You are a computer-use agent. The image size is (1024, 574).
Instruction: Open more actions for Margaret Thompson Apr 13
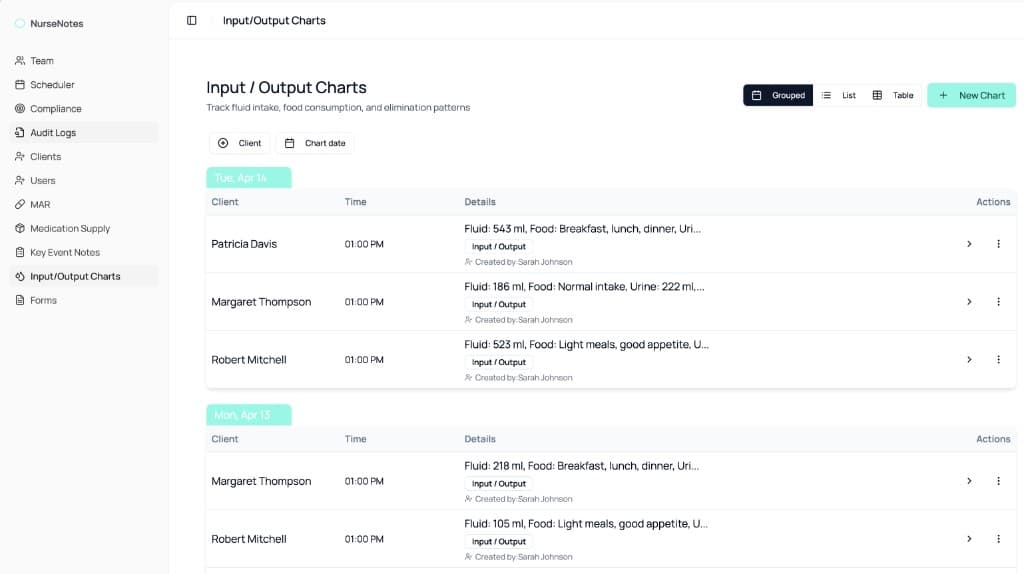point(998,481)
